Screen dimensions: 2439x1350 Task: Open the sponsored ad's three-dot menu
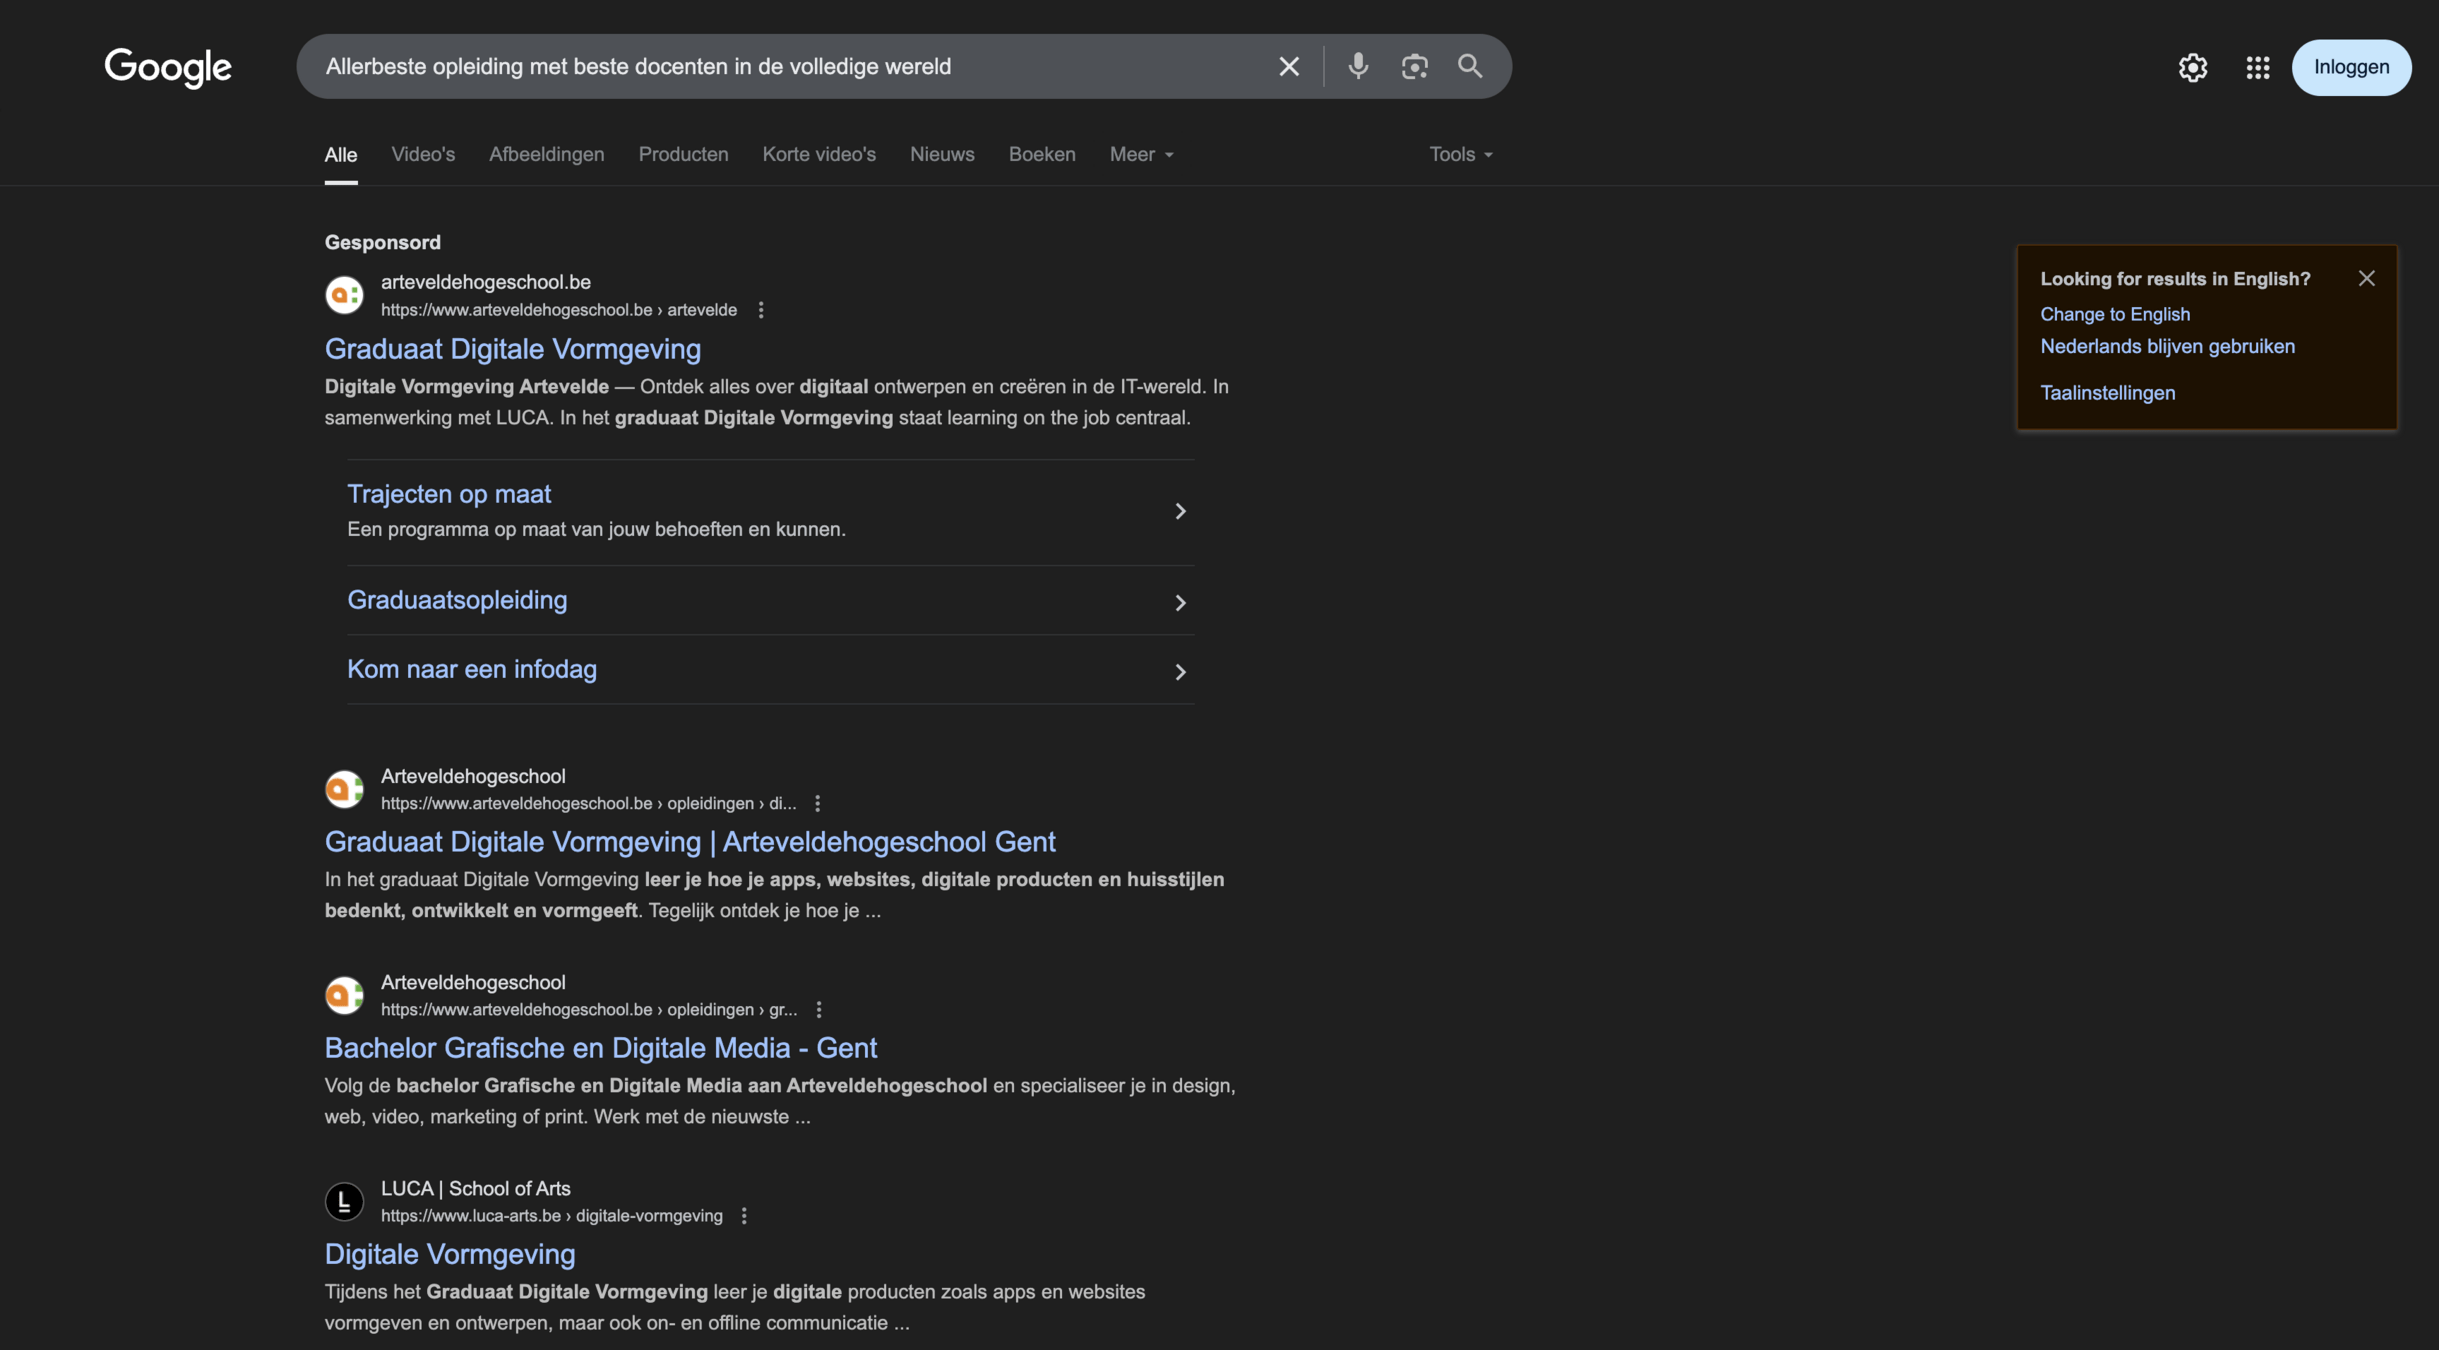coord(761,310)
